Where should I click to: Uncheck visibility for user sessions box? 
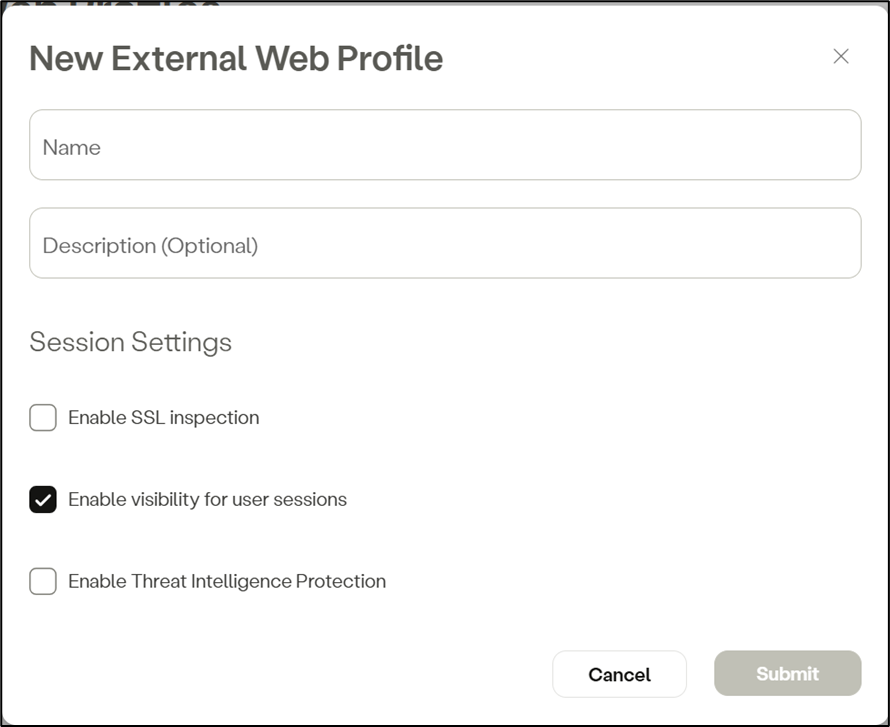(x=43, y=499)
